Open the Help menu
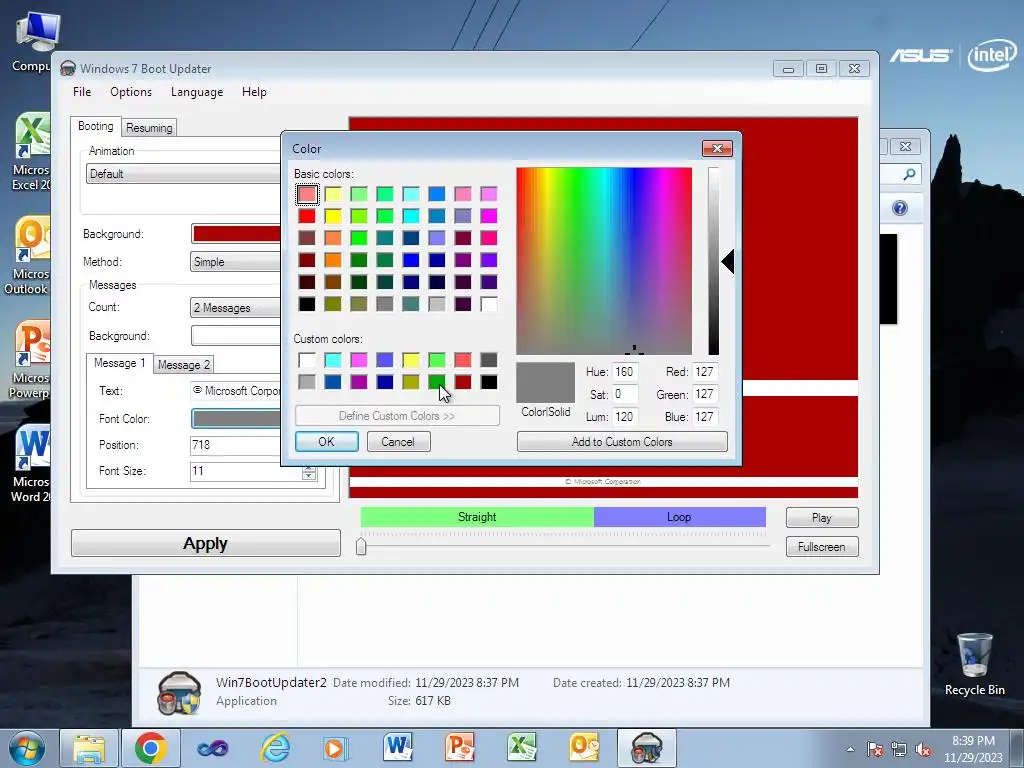This screenshot has height=768, width=1024. pyautogui.click(x=254, y=92)
